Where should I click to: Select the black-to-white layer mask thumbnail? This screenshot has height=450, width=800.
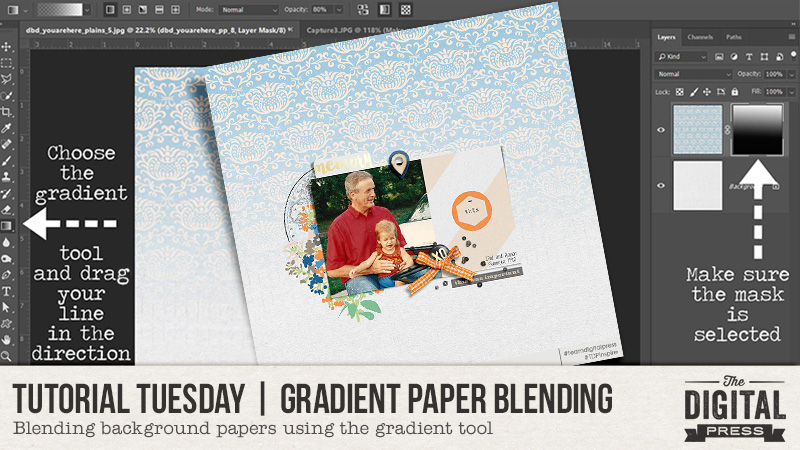(756, 129)
